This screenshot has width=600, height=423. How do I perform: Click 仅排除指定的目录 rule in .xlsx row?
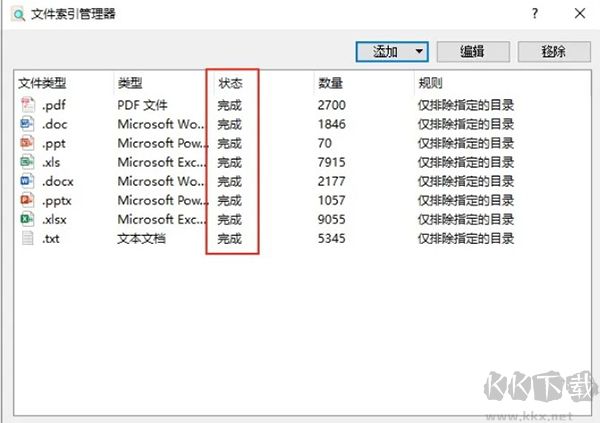pyautogui.click(x=466, y=219)
